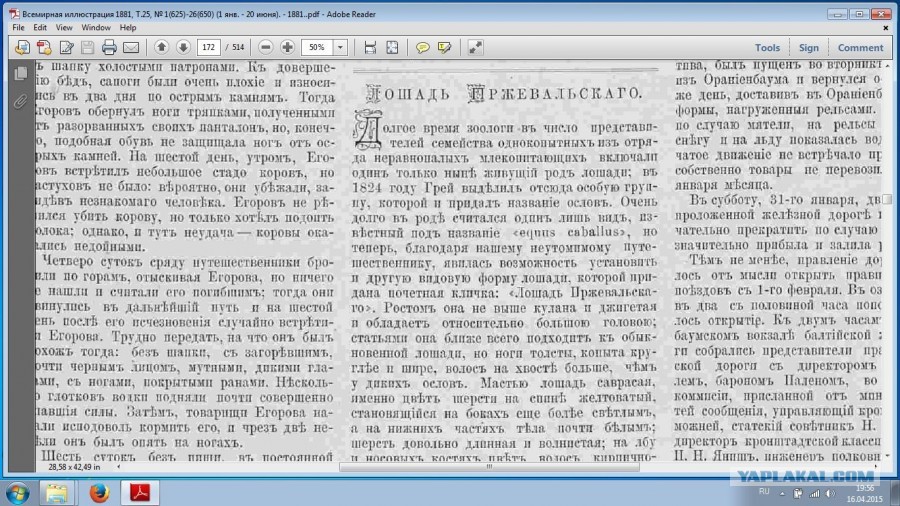This screenshot has height=506, width=900.
Task: Click the Adobe Reader taskbar button
Action: pyautogui.click(x=140, y=493)
